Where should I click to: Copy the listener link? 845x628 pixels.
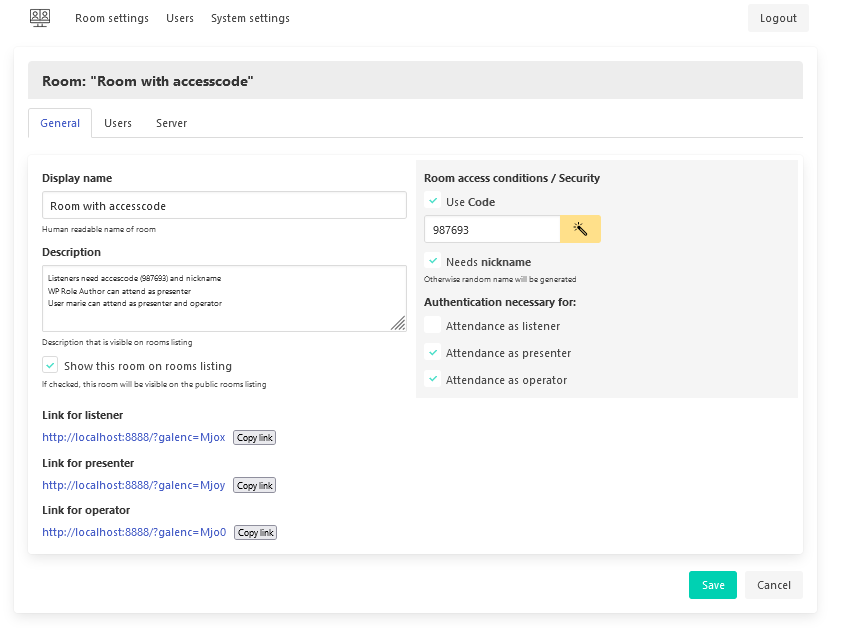tap(254, 438)
